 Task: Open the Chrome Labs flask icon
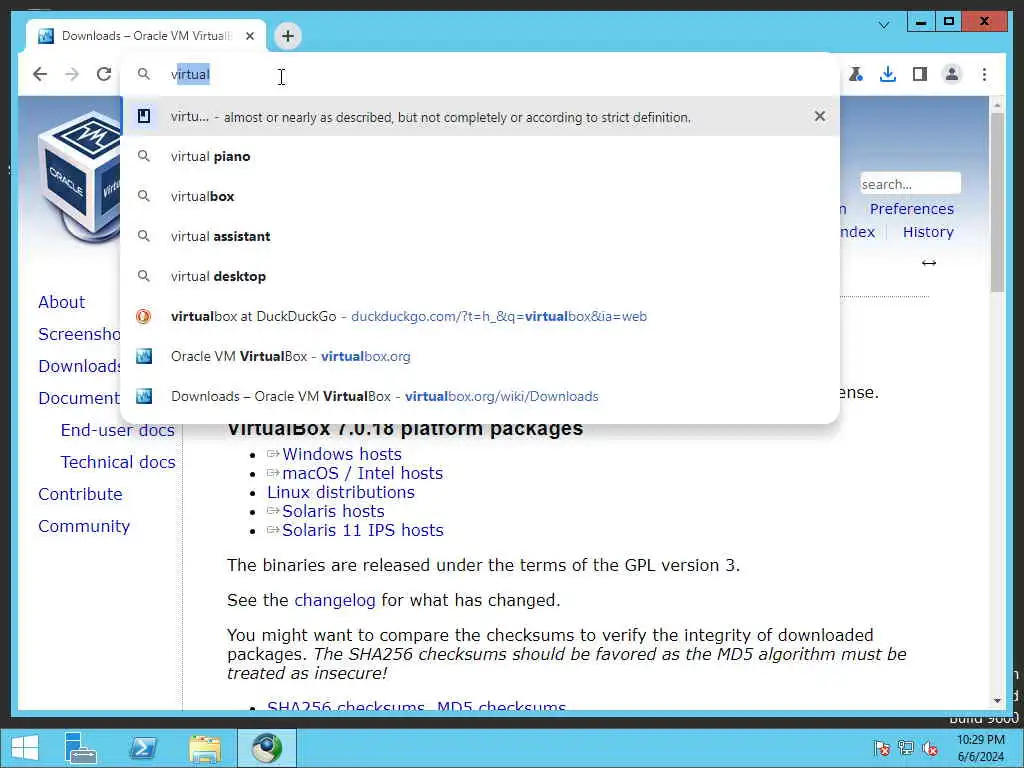coord(856,74)
